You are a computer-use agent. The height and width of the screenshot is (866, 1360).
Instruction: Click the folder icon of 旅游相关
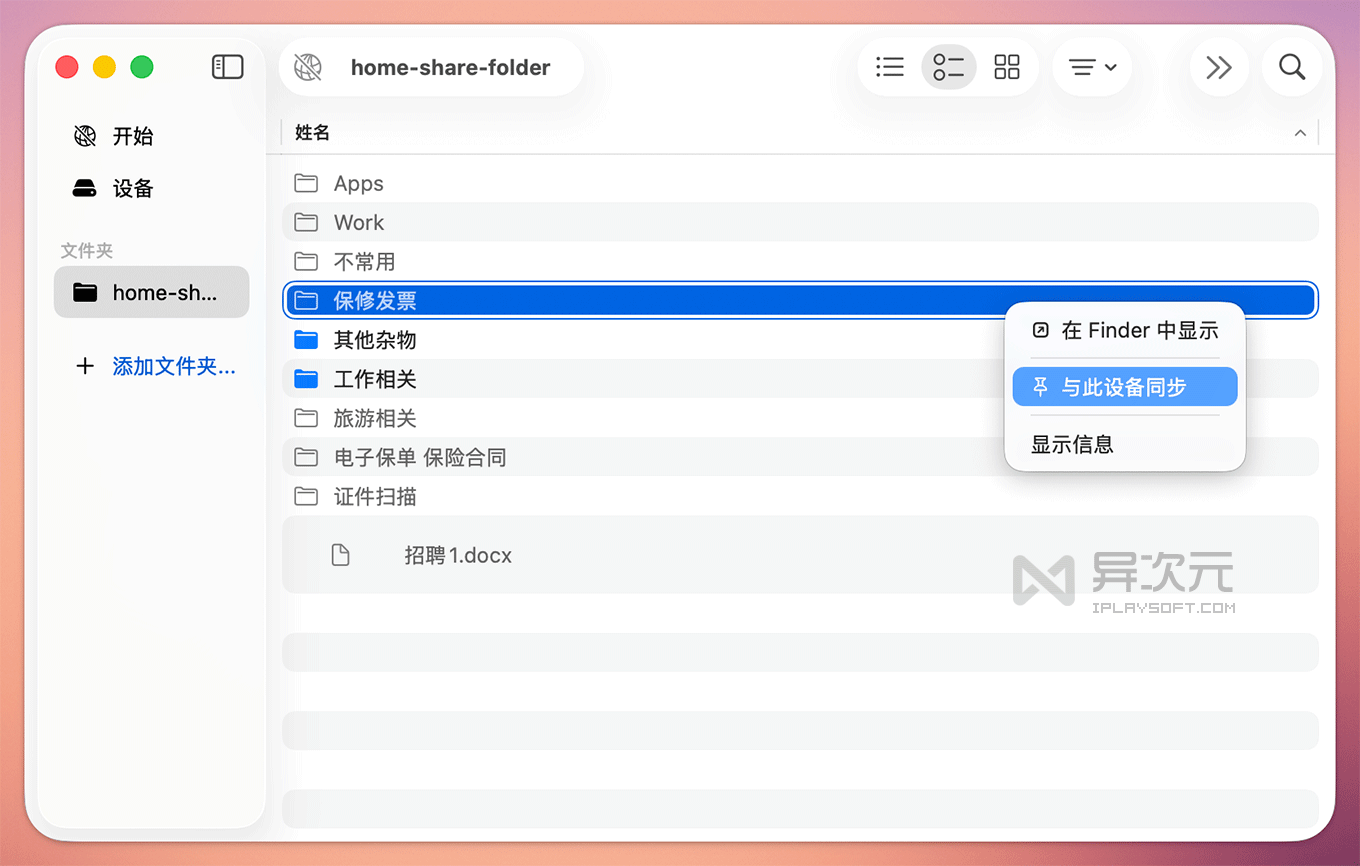pos(306,418)
